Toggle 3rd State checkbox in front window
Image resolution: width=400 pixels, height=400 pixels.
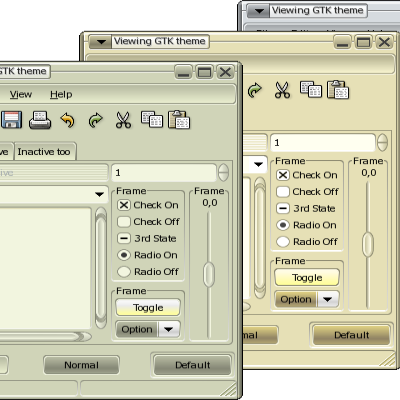click(124, 238)
